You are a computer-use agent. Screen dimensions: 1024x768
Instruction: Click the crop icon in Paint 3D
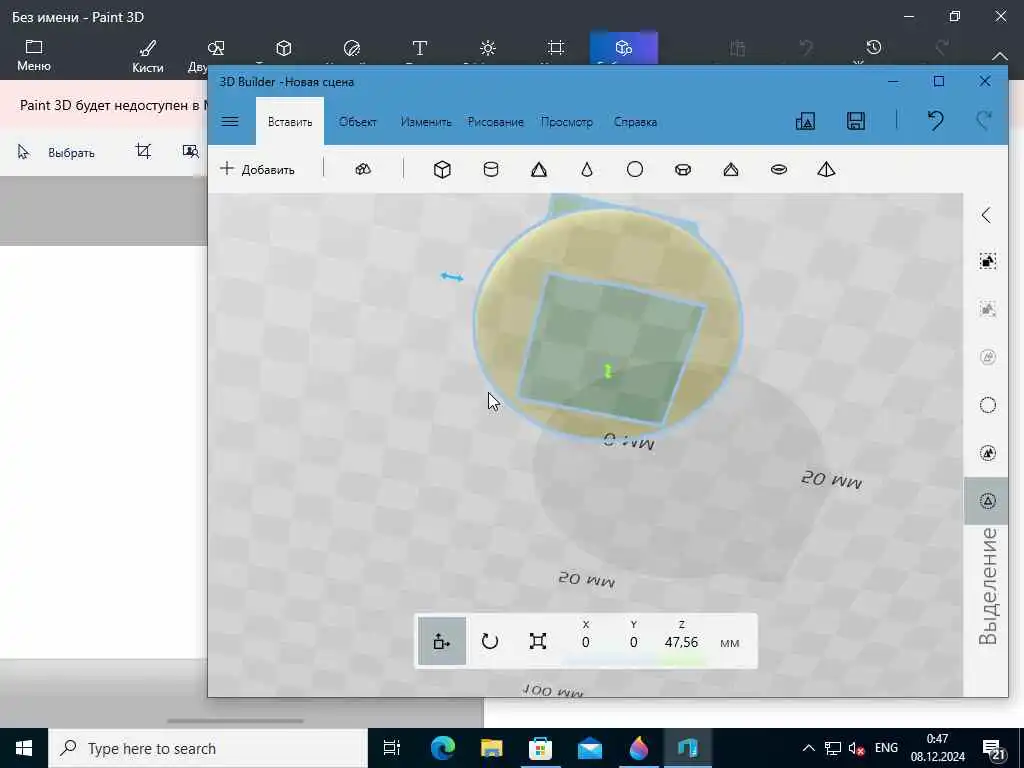click(x=143, y=152)
